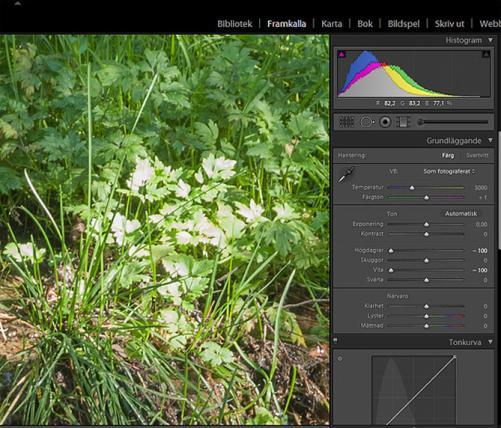501x428 pixels.
Task: Click the Temperatur slider handle
Action: point(412,188)
